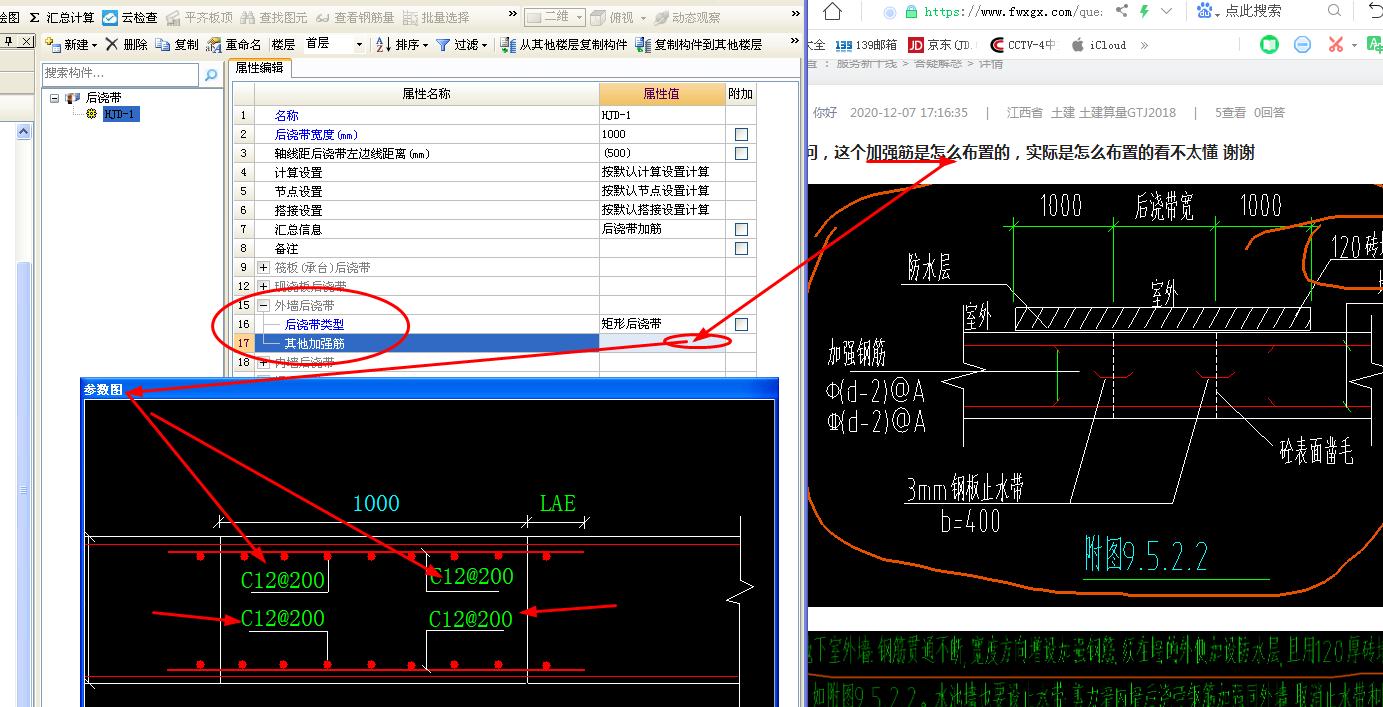The image size is (1383, 707).
Task: Click 土建算量GTJ2018 tag link
Action: pos(1127,113)
